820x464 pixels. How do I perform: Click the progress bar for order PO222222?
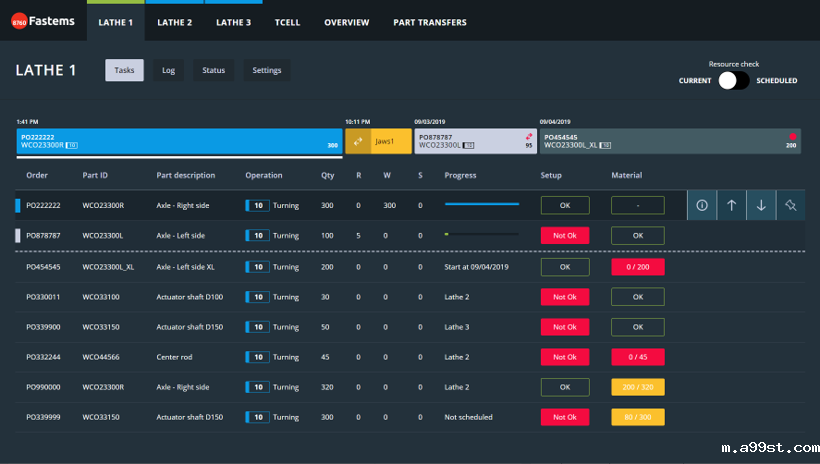click(x=481, y=205)
